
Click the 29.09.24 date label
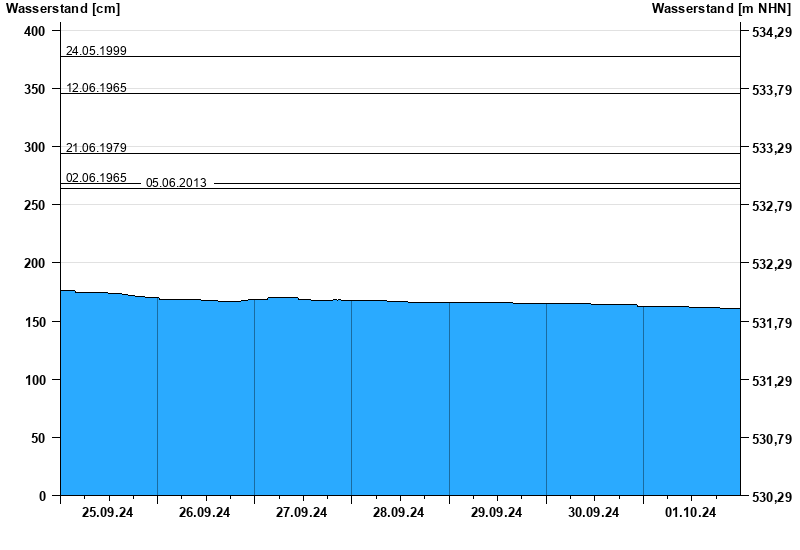coord(496,513)
